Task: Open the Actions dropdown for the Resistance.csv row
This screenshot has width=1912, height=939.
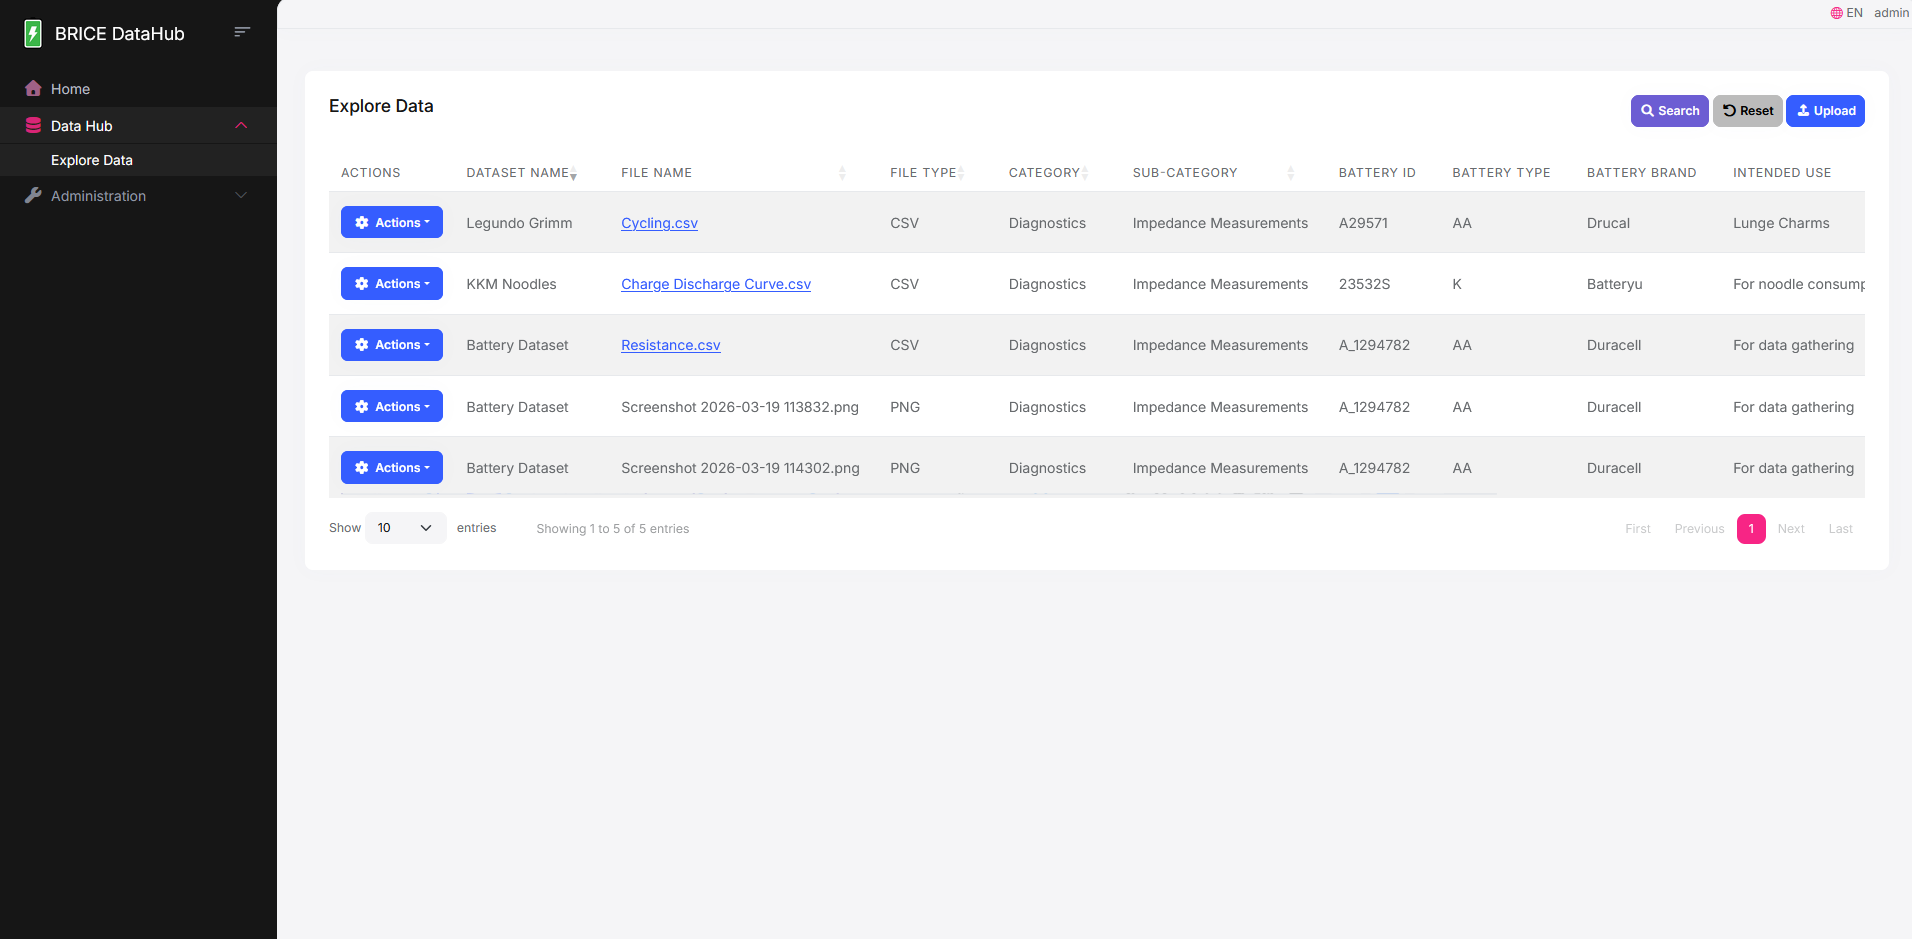Action: point(392,344)
